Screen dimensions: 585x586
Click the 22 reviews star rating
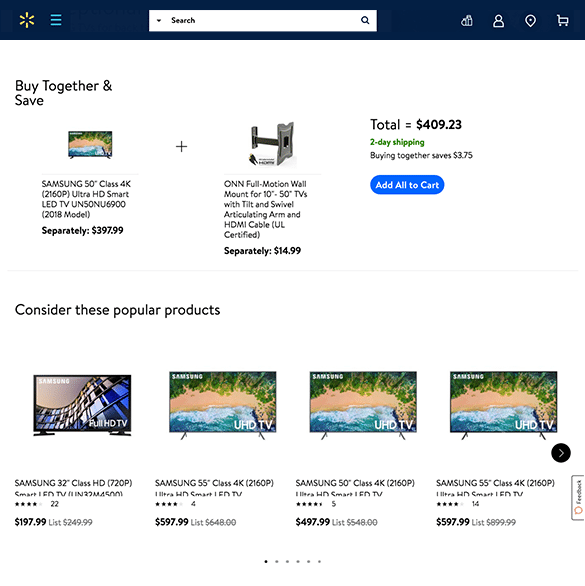[37, 504]
